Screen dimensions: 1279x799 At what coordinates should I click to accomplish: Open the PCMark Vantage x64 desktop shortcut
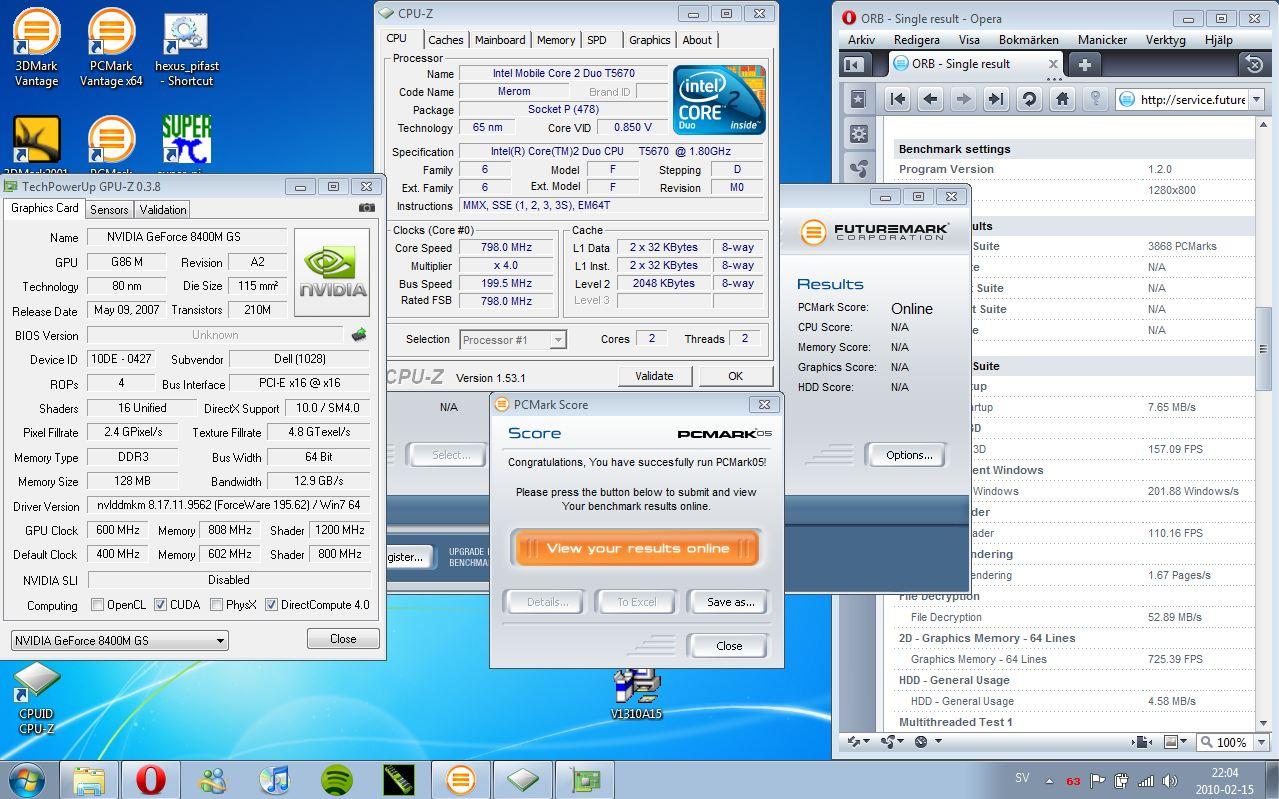111,46
